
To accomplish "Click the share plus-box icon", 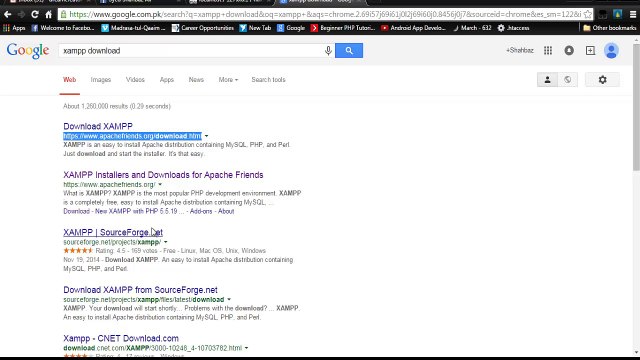I will tap(590, 51).
